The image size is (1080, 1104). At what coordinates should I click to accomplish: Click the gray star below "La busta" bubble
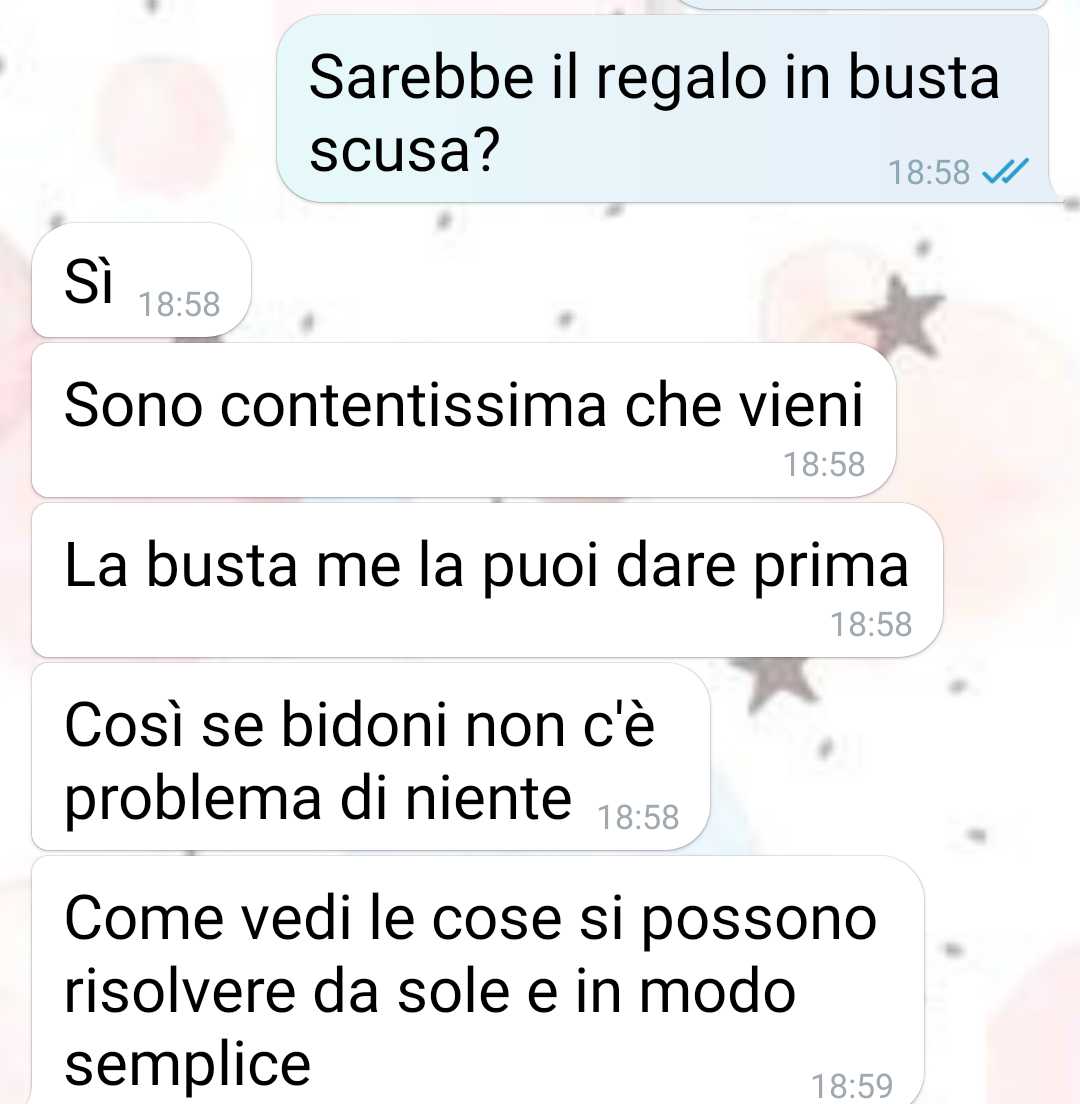pyautogui.click(x=779, y=681)
